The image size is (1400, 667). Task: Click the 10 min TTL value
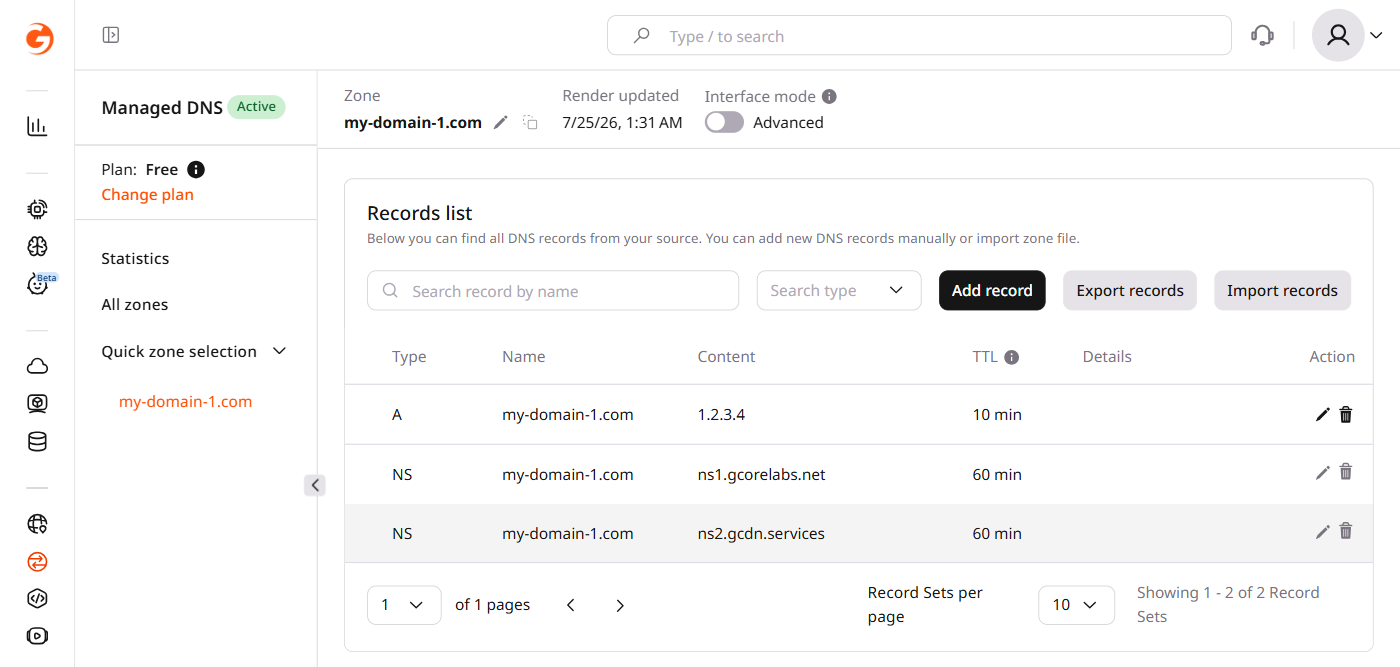pos(997,415)
